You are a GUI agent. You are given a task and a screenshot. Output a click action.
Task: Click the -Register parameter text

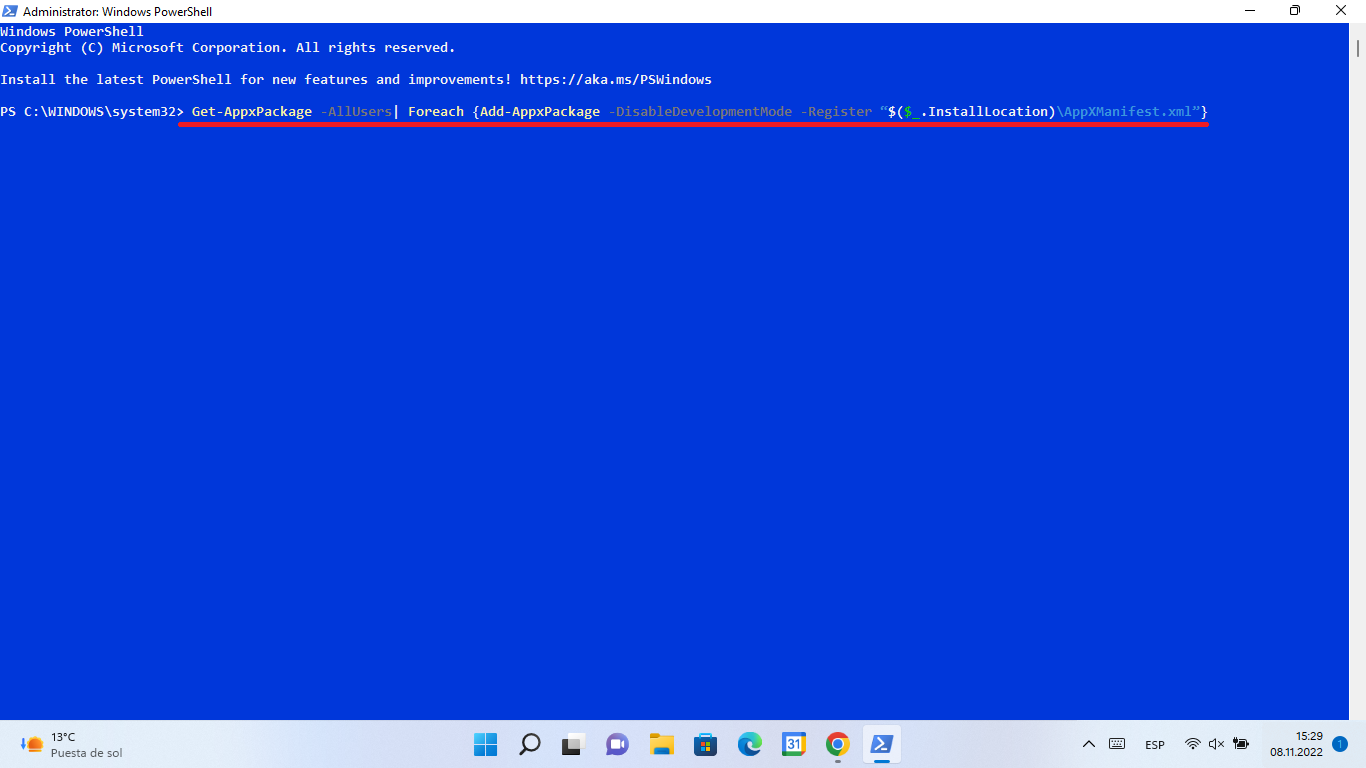pos(836,111)
